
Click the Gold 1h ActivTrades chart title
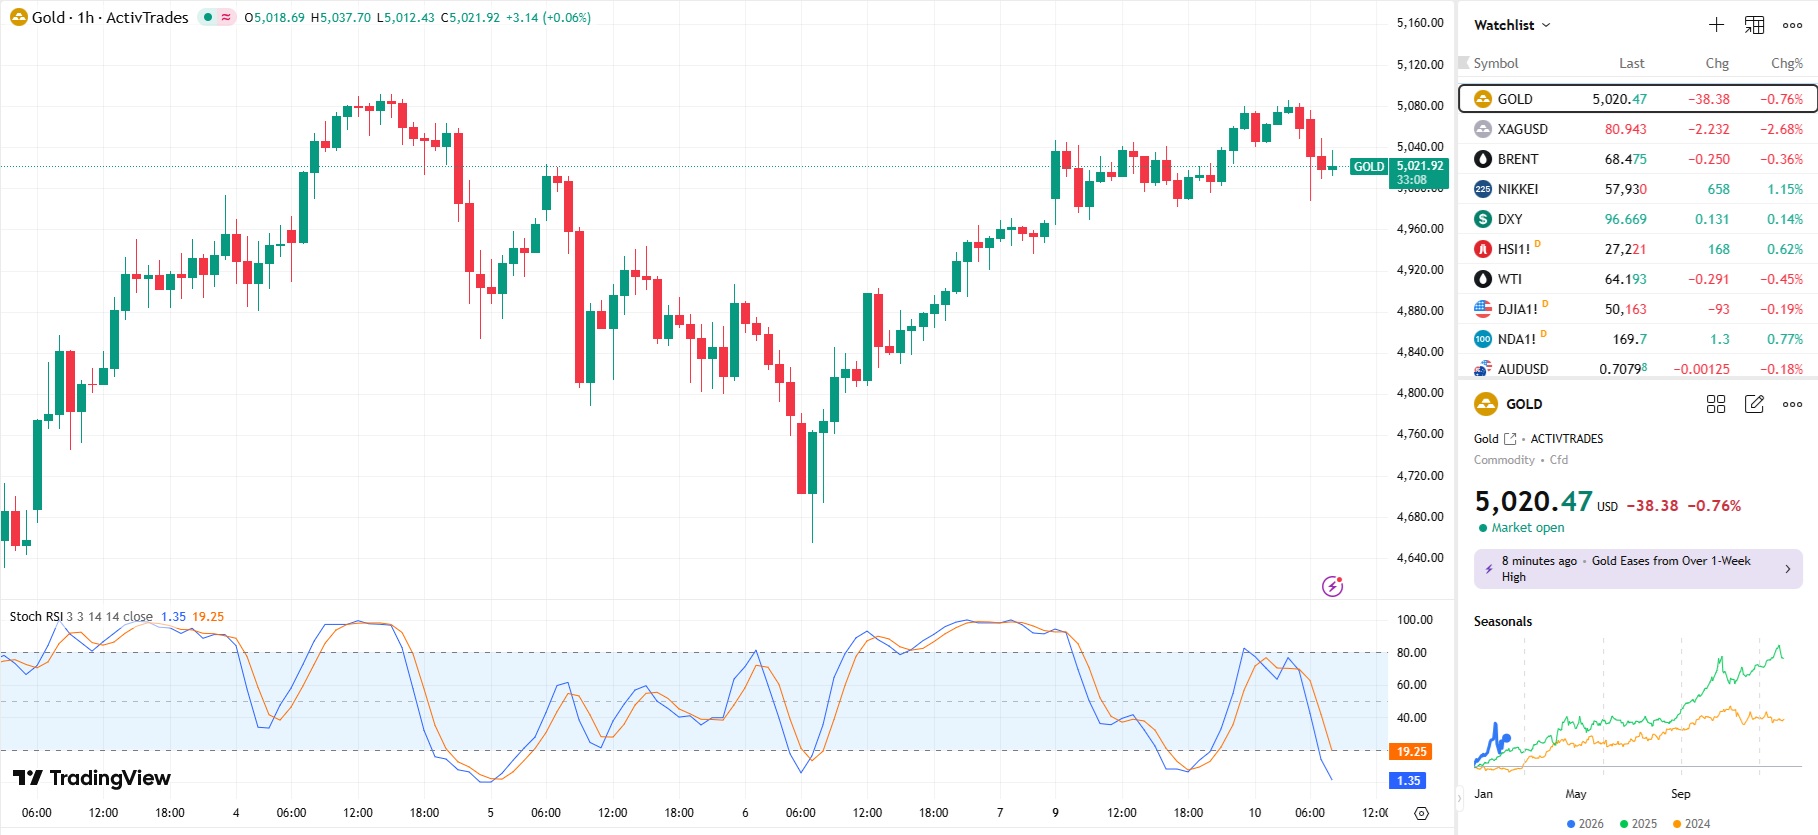tap(109, 17)
